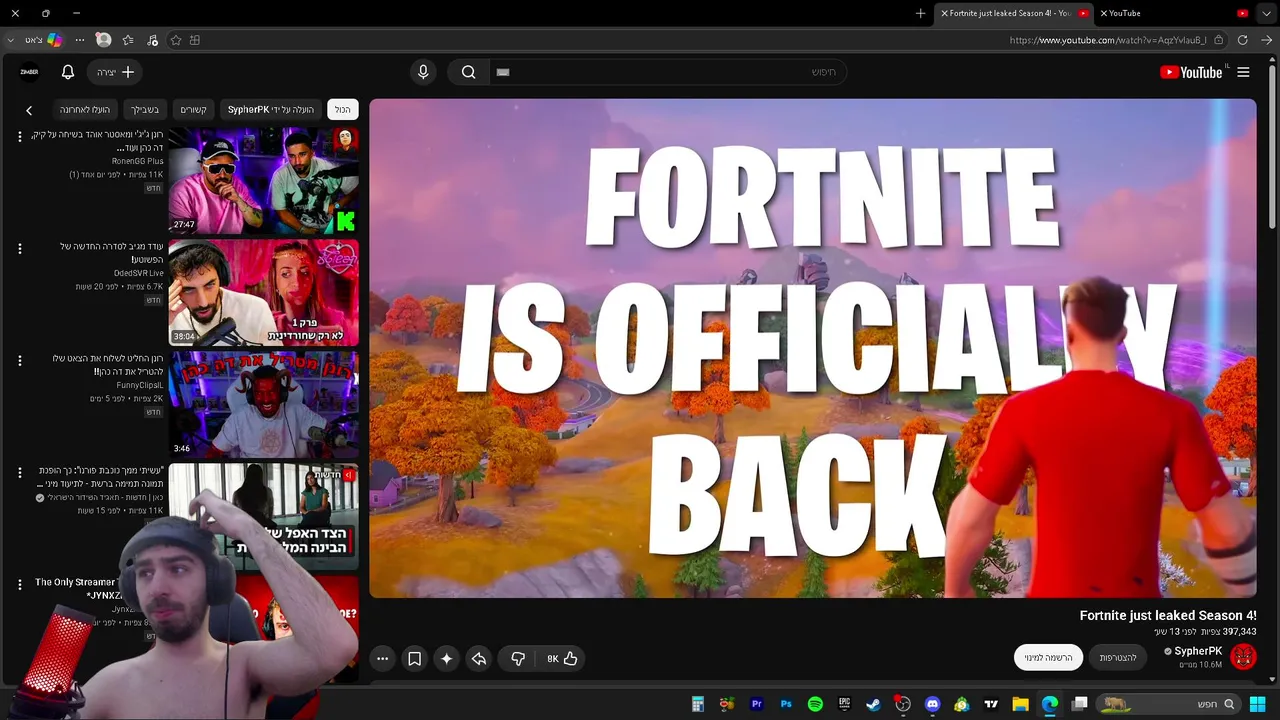This screenshot has width=1280, height=720.
Task: Open the browser settings and more ellipsis
Action: coord(80,40)
